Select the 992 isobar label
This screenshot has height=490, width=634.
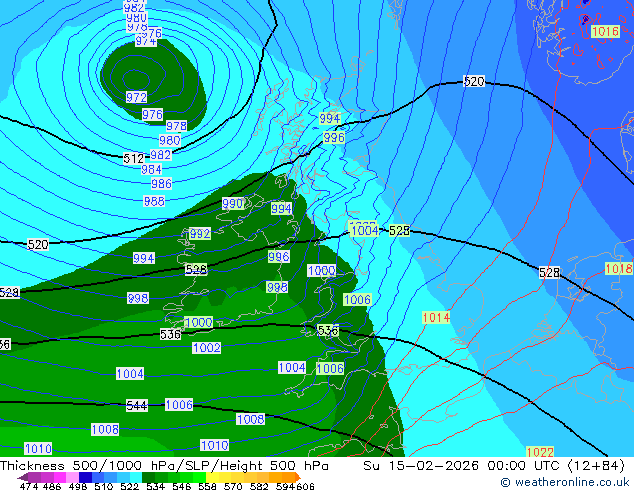(200, 234)
